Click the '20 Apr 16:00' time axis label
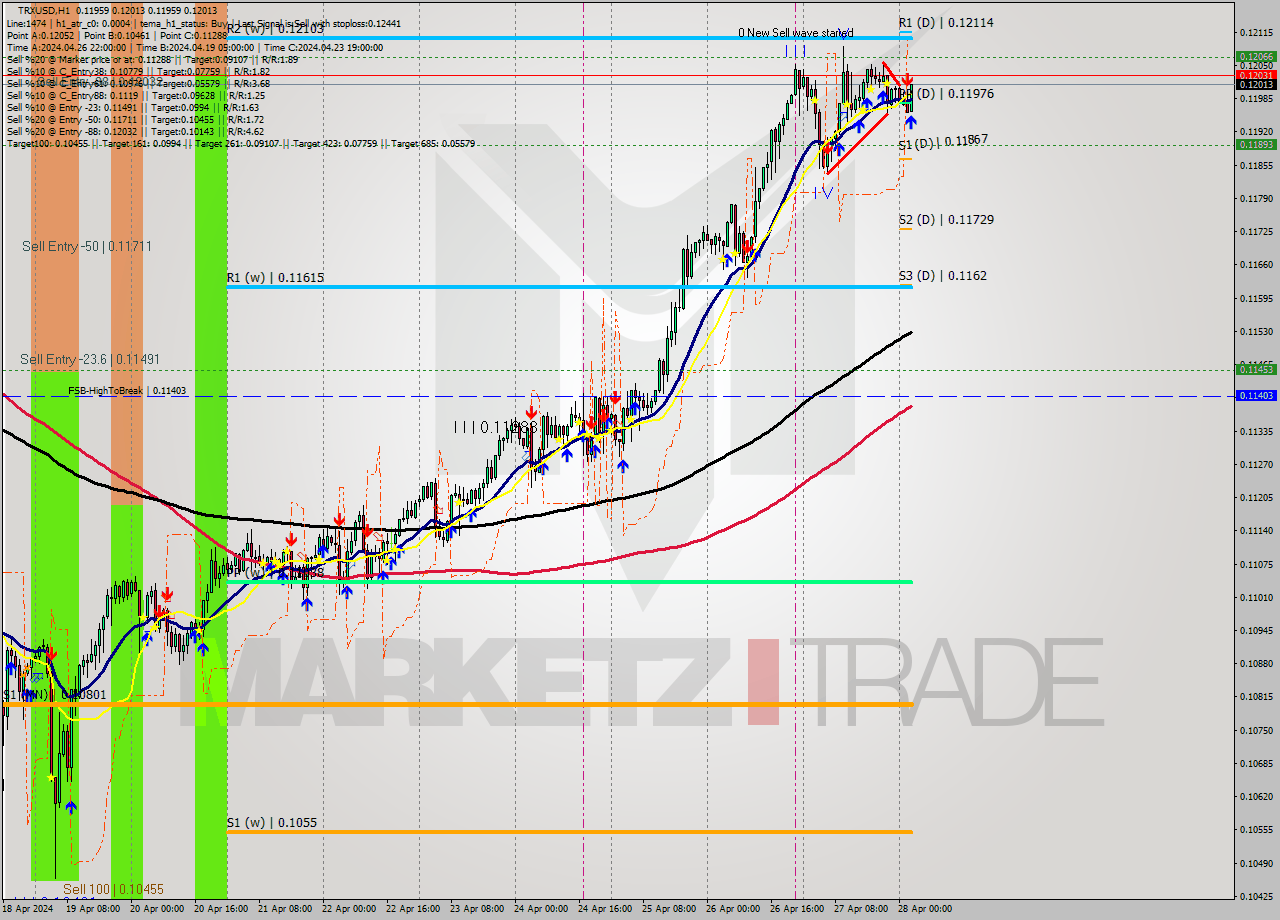The height and width of the screenshot is (920, 1280). pyautogui.click(x=219, y=909)
